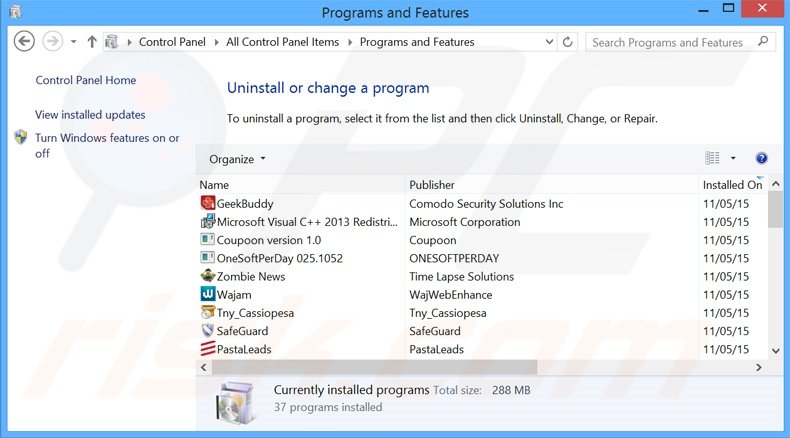The image size is (790, 438).
Task: Close the Programs and Features window
Action: (763, 8)
